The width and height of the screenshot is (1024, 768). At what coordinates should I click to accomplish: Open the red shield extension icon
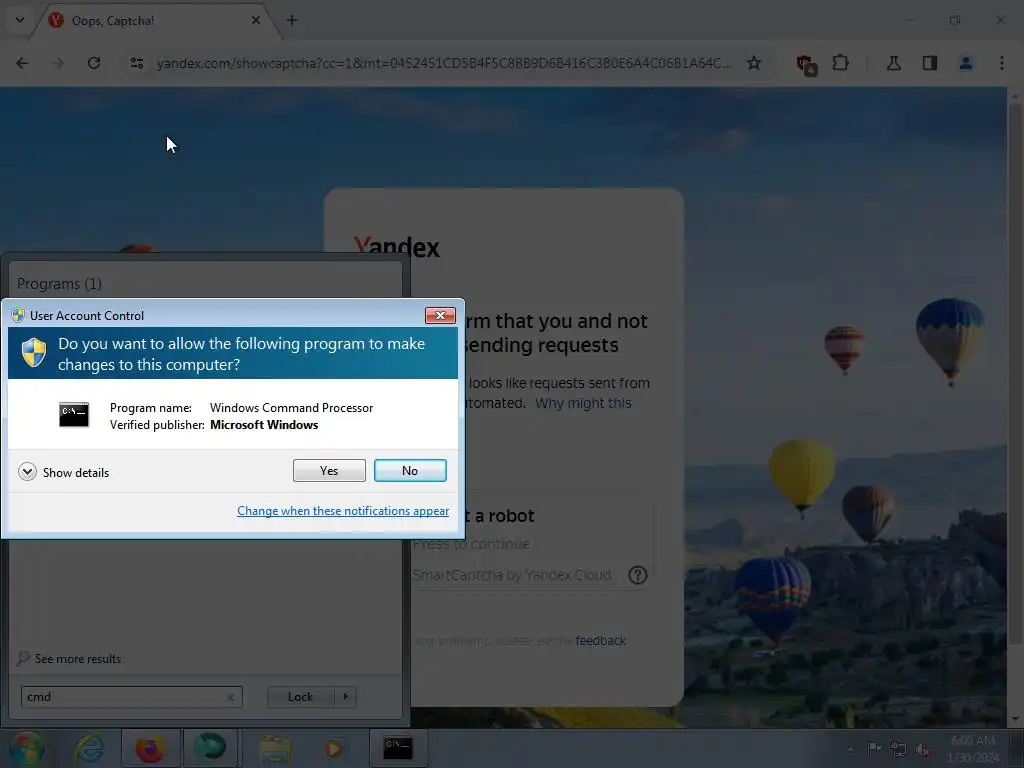[x=806, y=64]
